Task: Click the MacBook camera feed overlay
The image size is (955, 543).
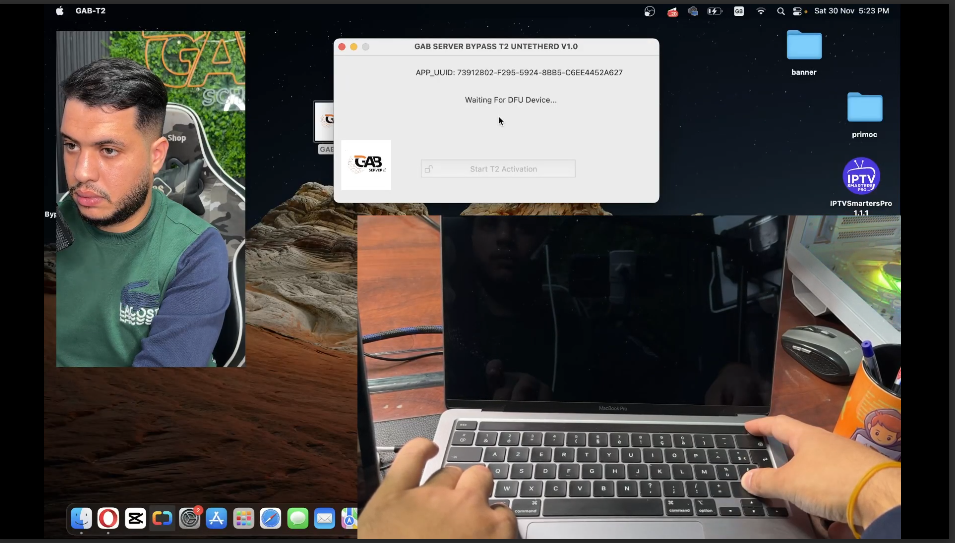Action: pos(629,377)
